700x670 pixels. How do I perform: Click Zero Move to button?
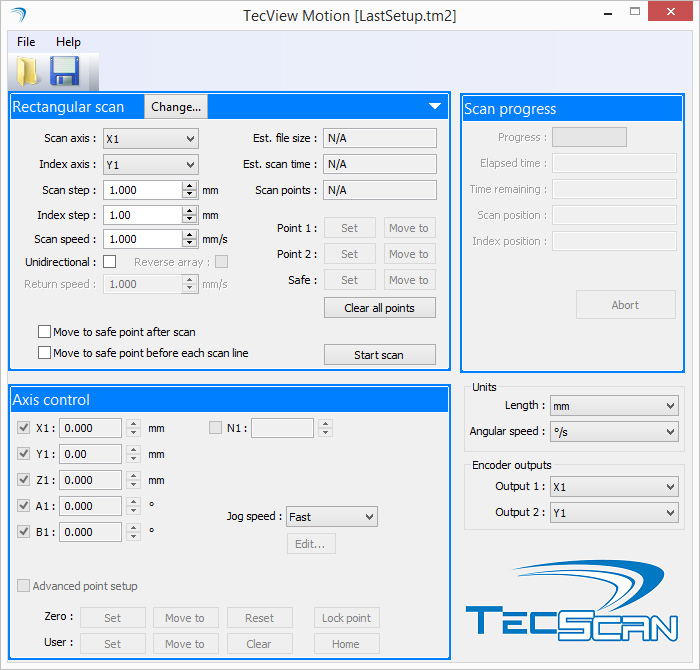(185, 618)
